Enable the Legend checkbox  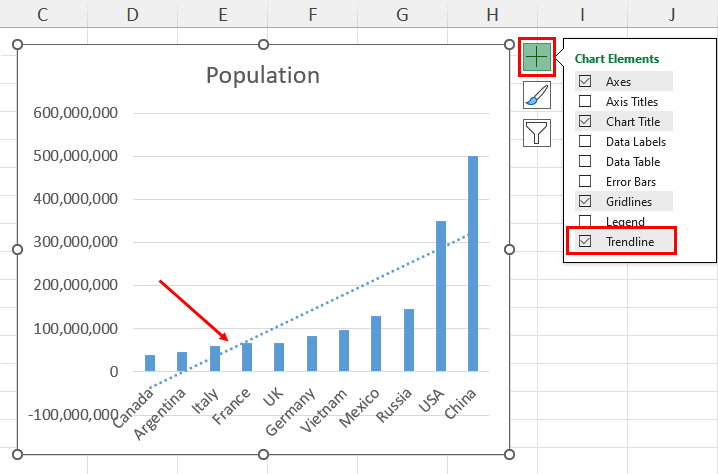585,221
